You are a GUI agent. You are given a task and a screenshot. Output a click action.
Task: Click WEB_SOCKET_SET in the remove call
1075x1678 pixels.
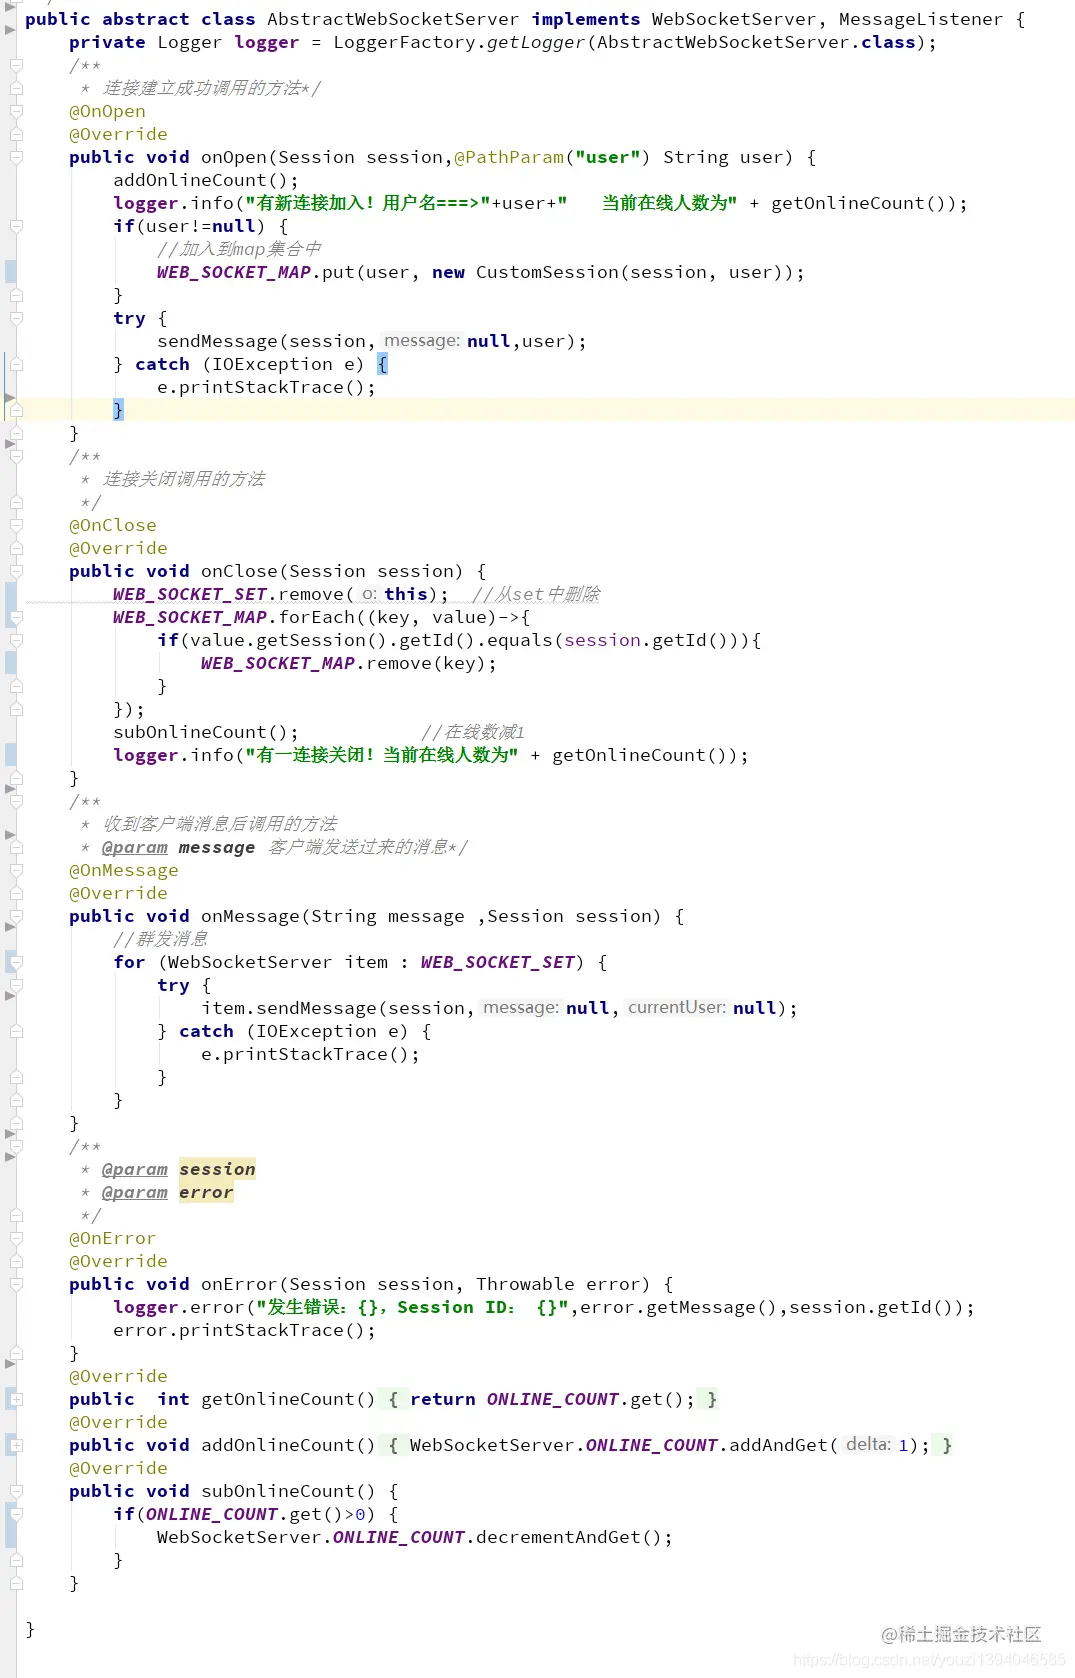pyautogui.click(x=190, y=594)
